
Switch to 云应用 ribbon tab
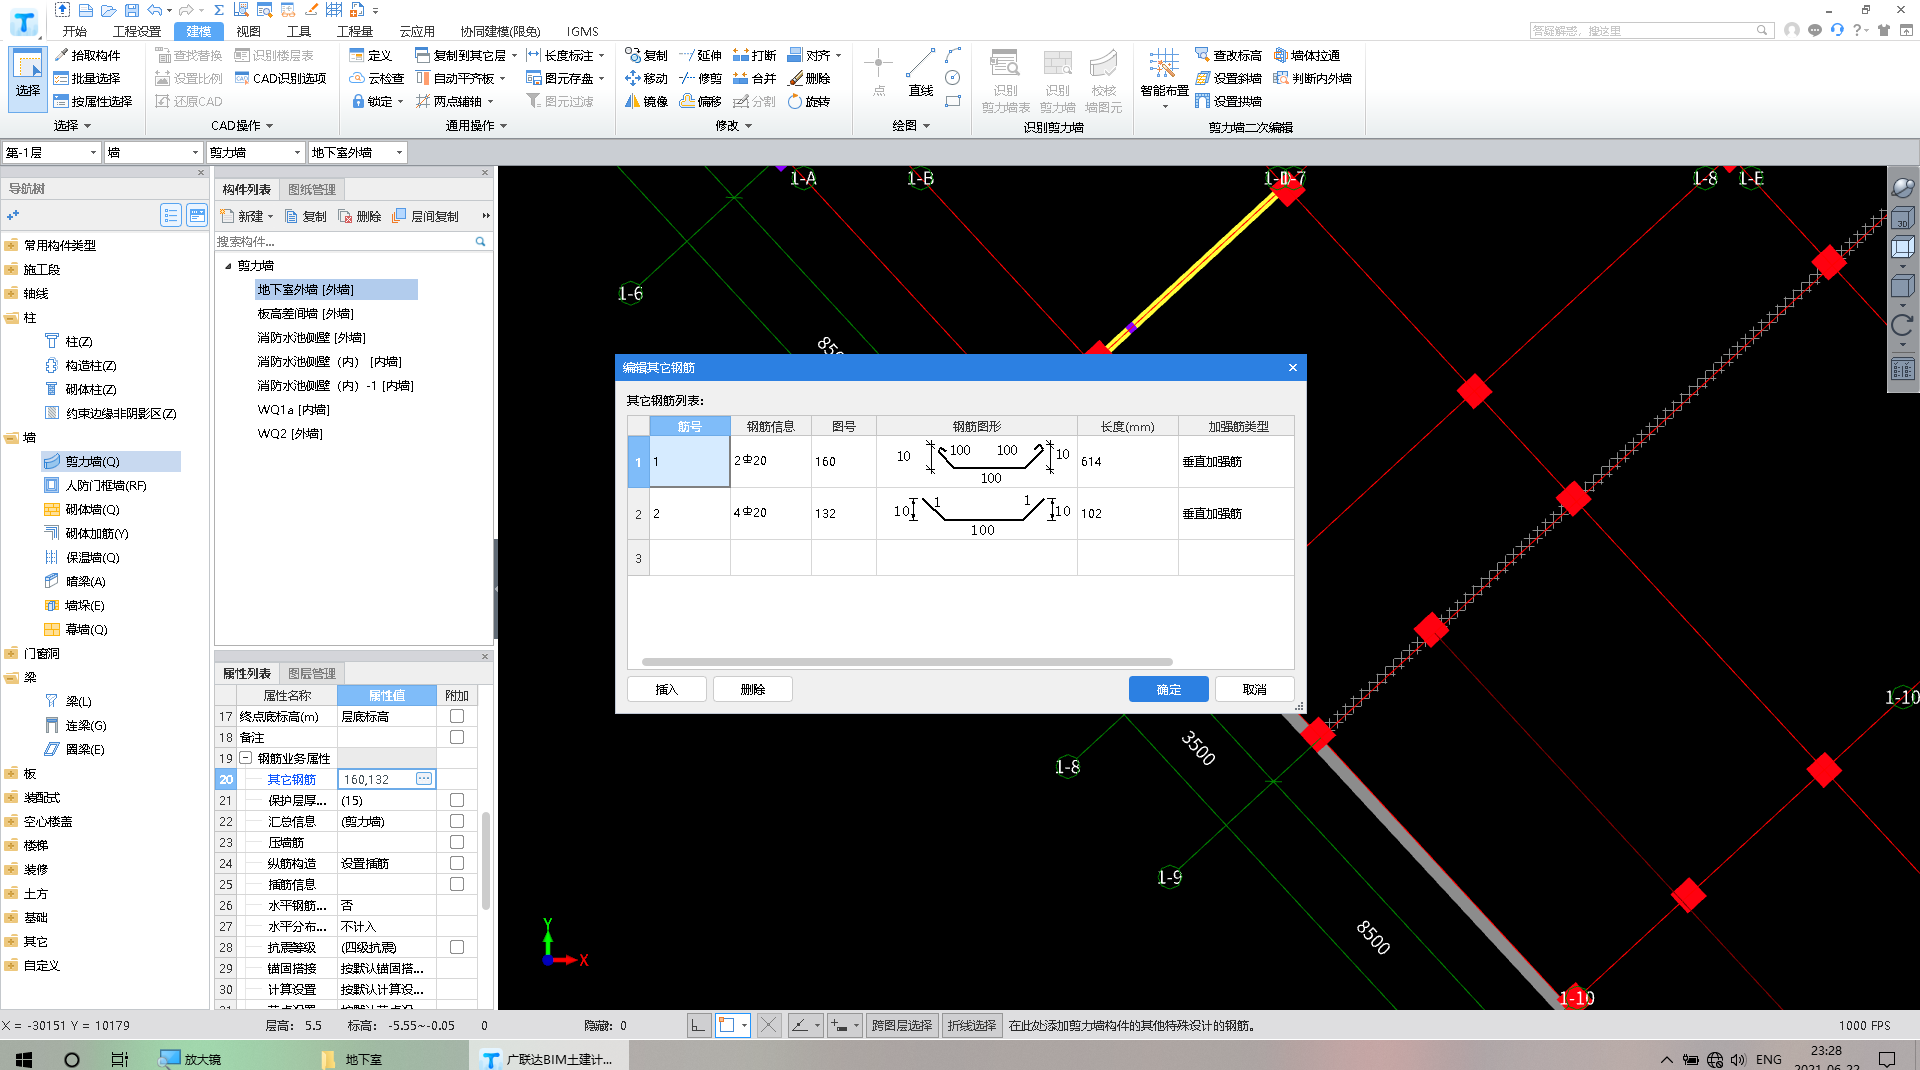tap(417, 31)
